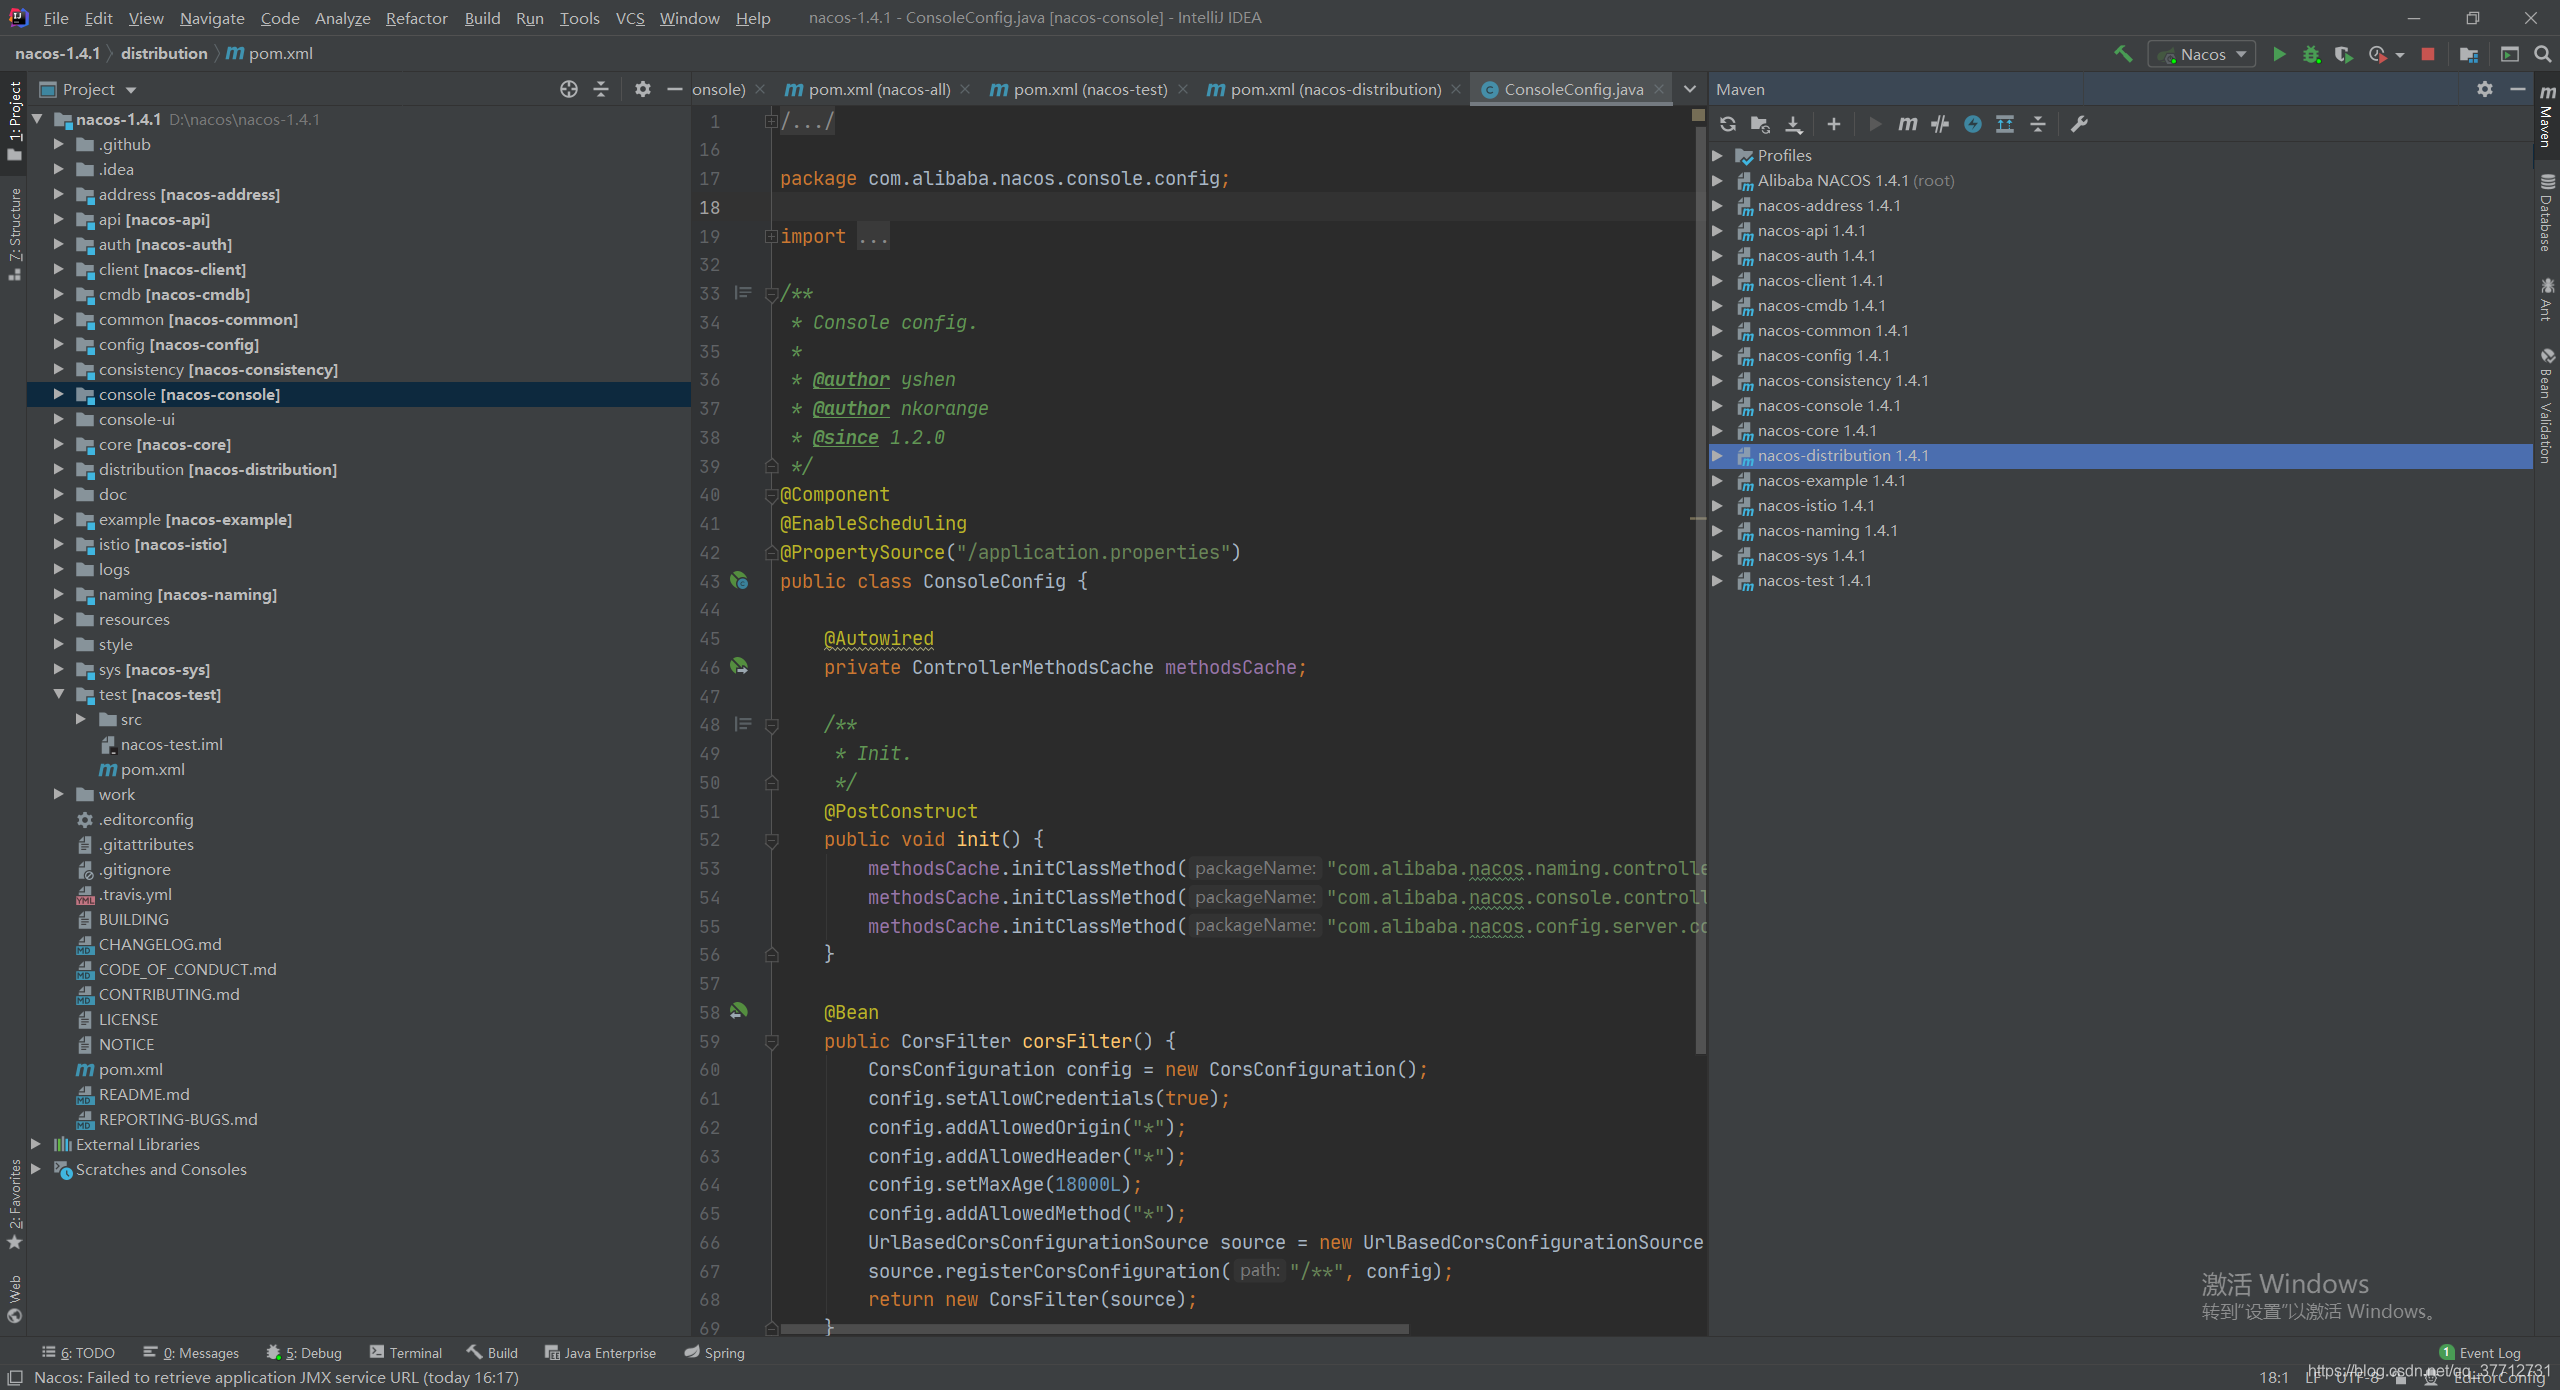Screen dimensions: 2560x1390
Task: Switch to the pom.xml (nacos-distribution) tab
Action: click(x=1334, y=89)
